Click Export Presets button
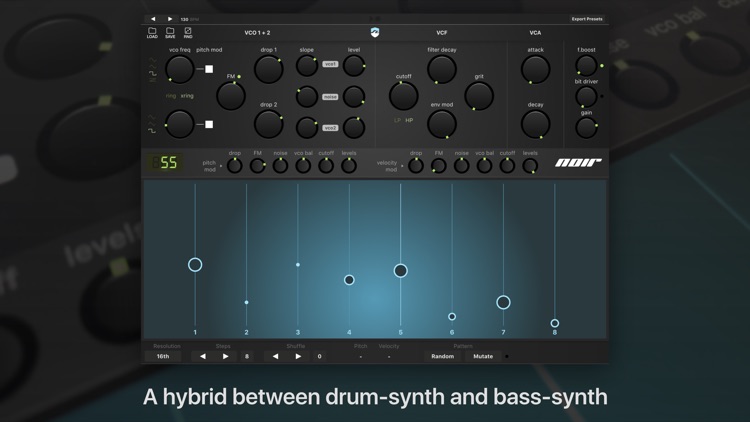750x422 pixels. (587, 19)
